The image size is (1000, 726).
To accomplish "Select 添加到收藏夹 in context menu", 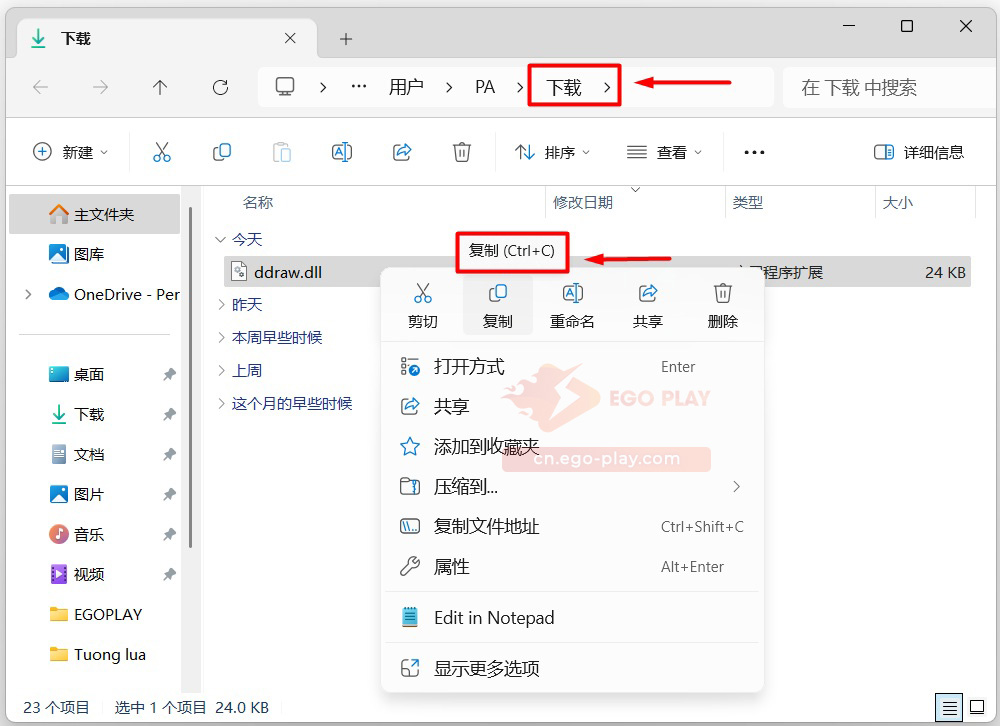I will point(572,447).
